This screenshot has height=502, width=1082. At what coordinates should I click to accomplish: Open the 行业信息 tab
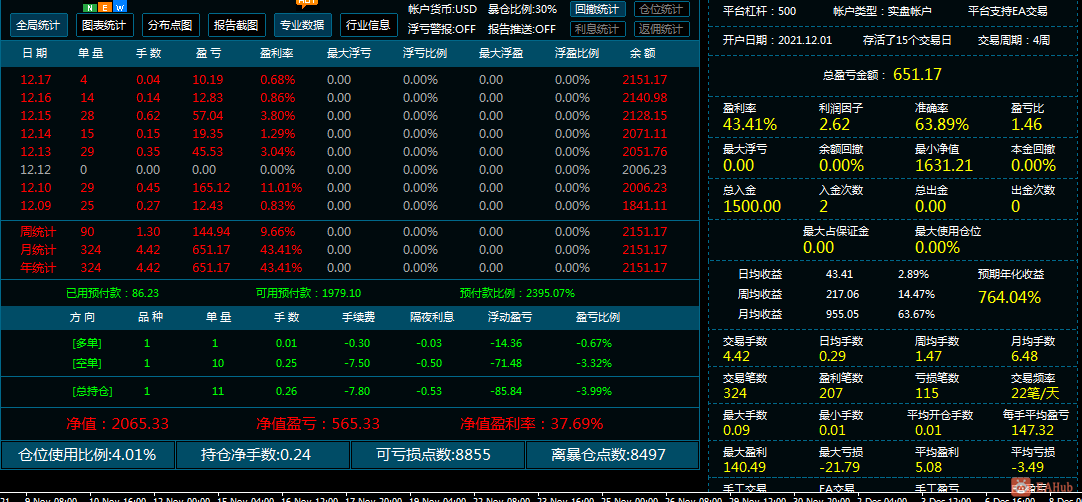(x=368, y=26)
